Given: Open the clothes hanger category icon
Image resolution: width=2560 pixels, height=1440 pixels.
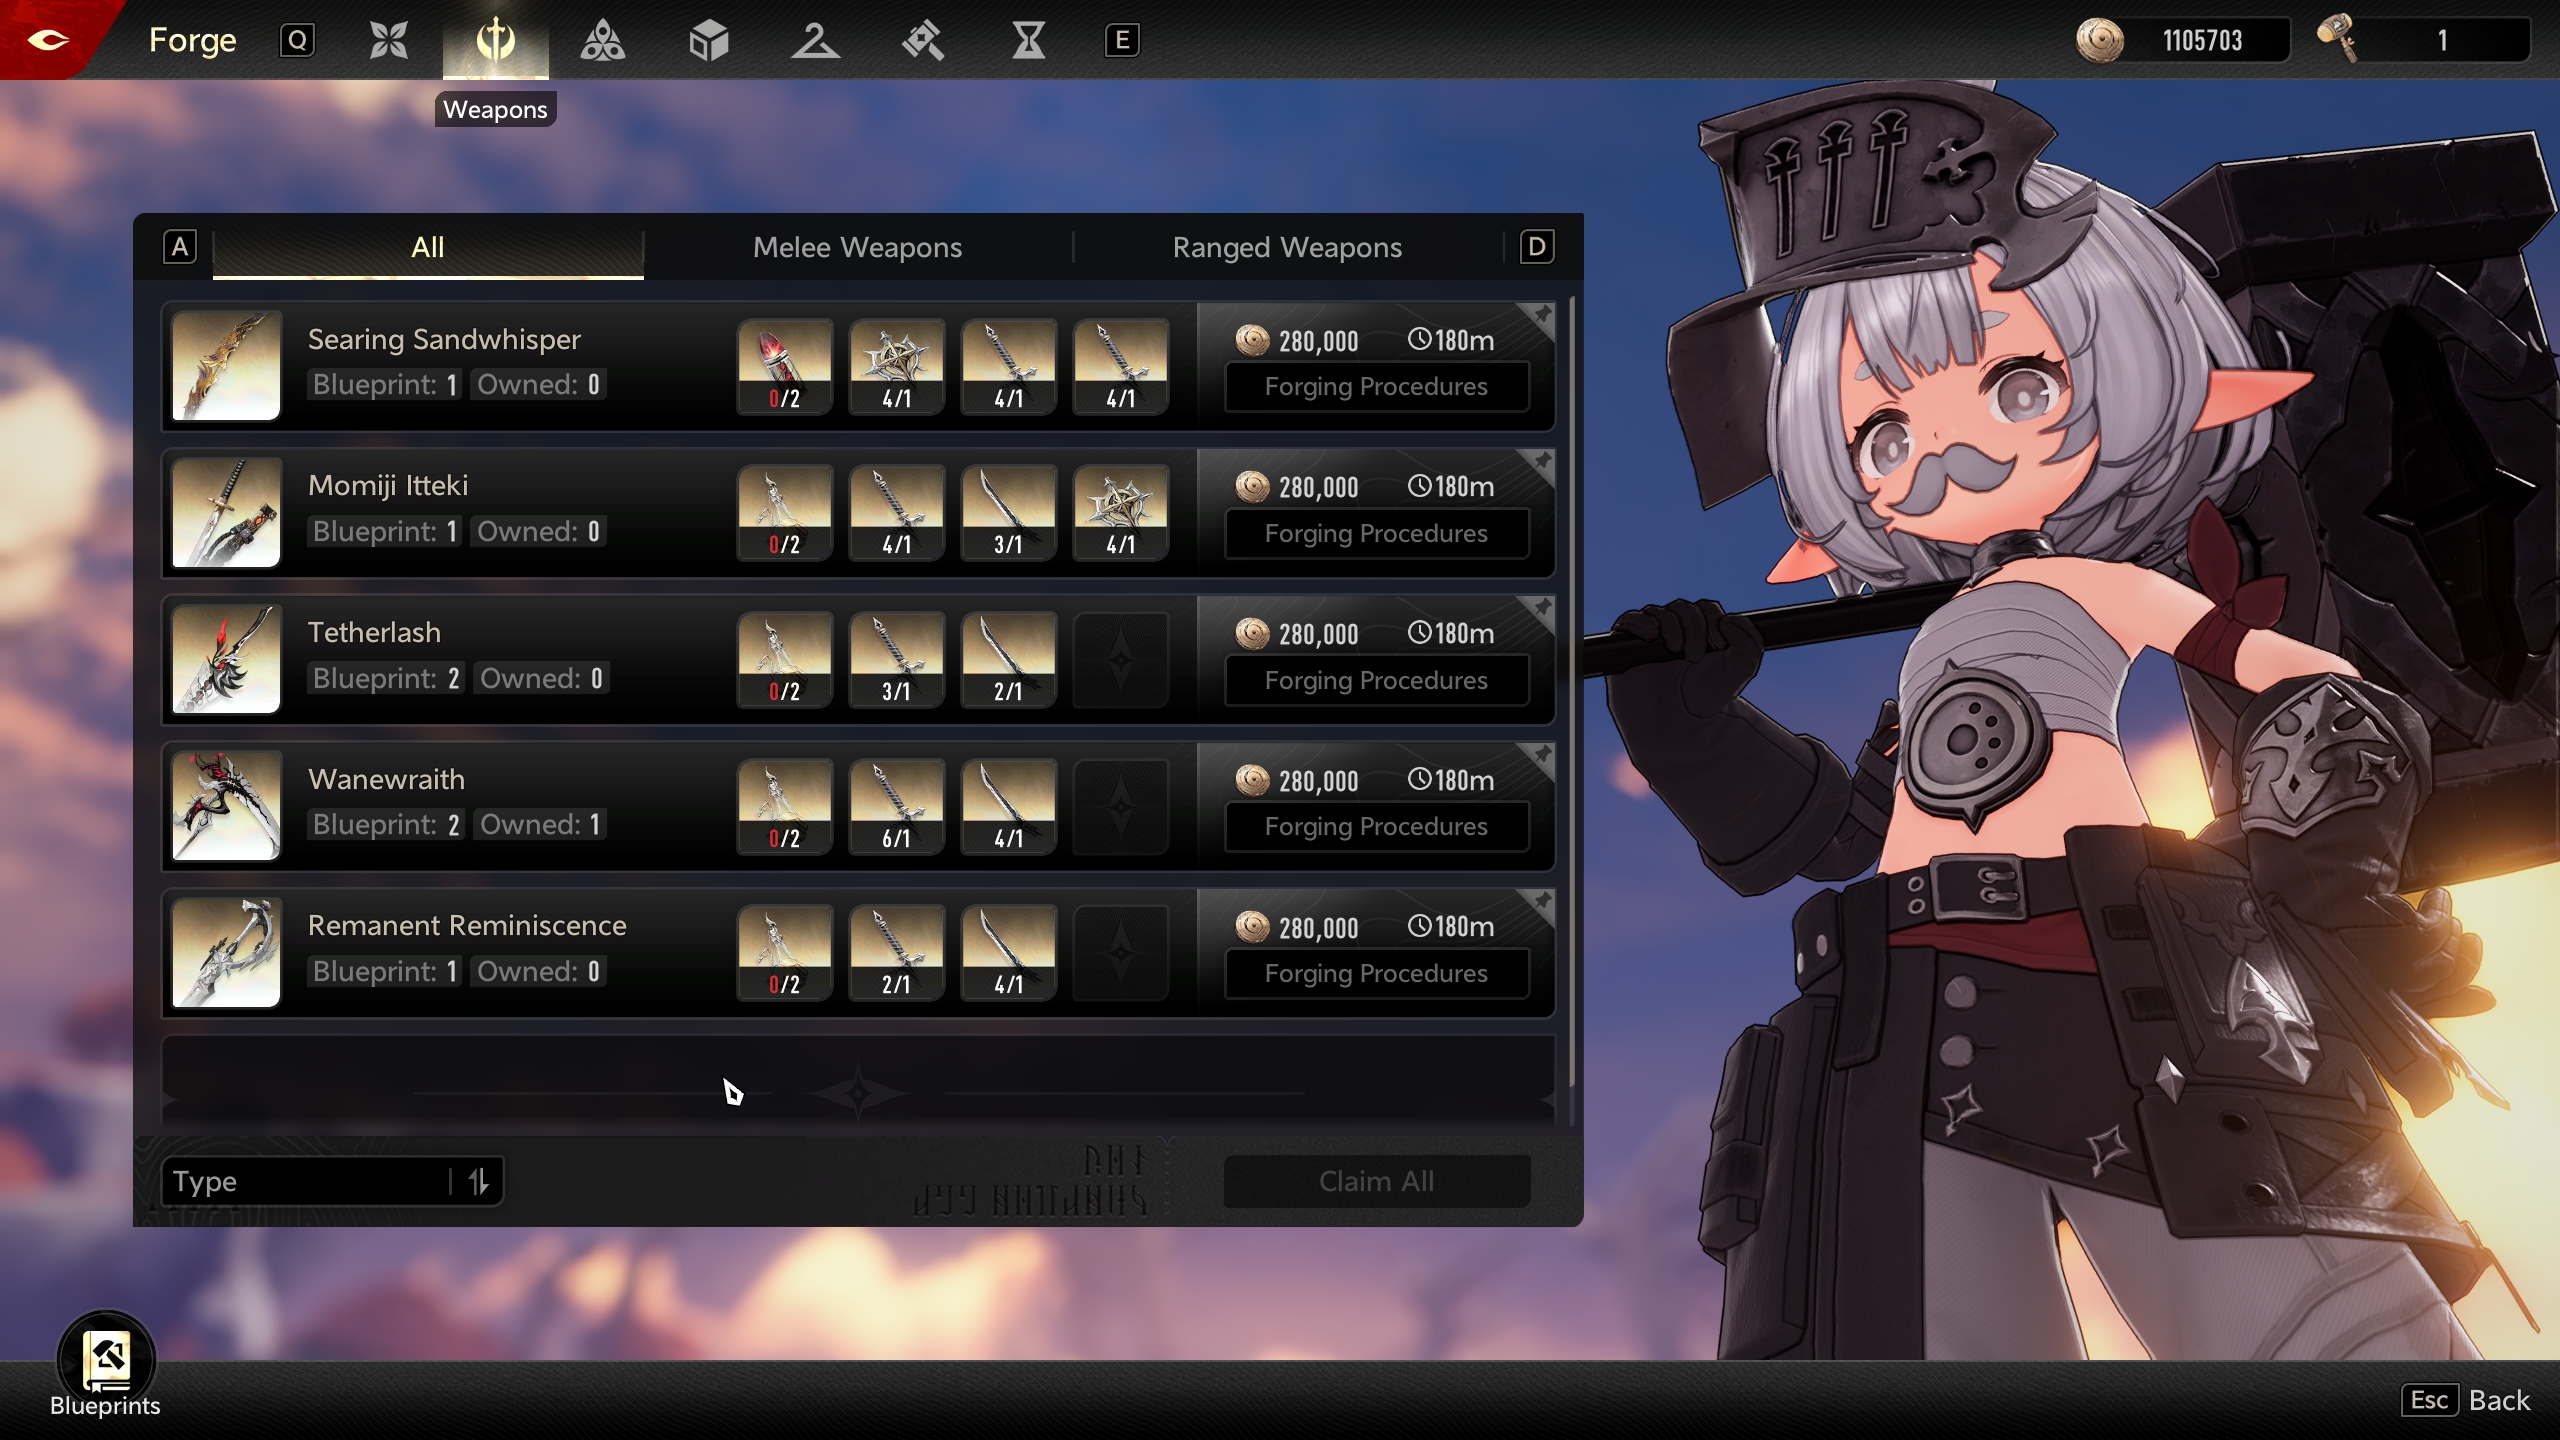Looking at the screenshot, I should coord(815,41).
